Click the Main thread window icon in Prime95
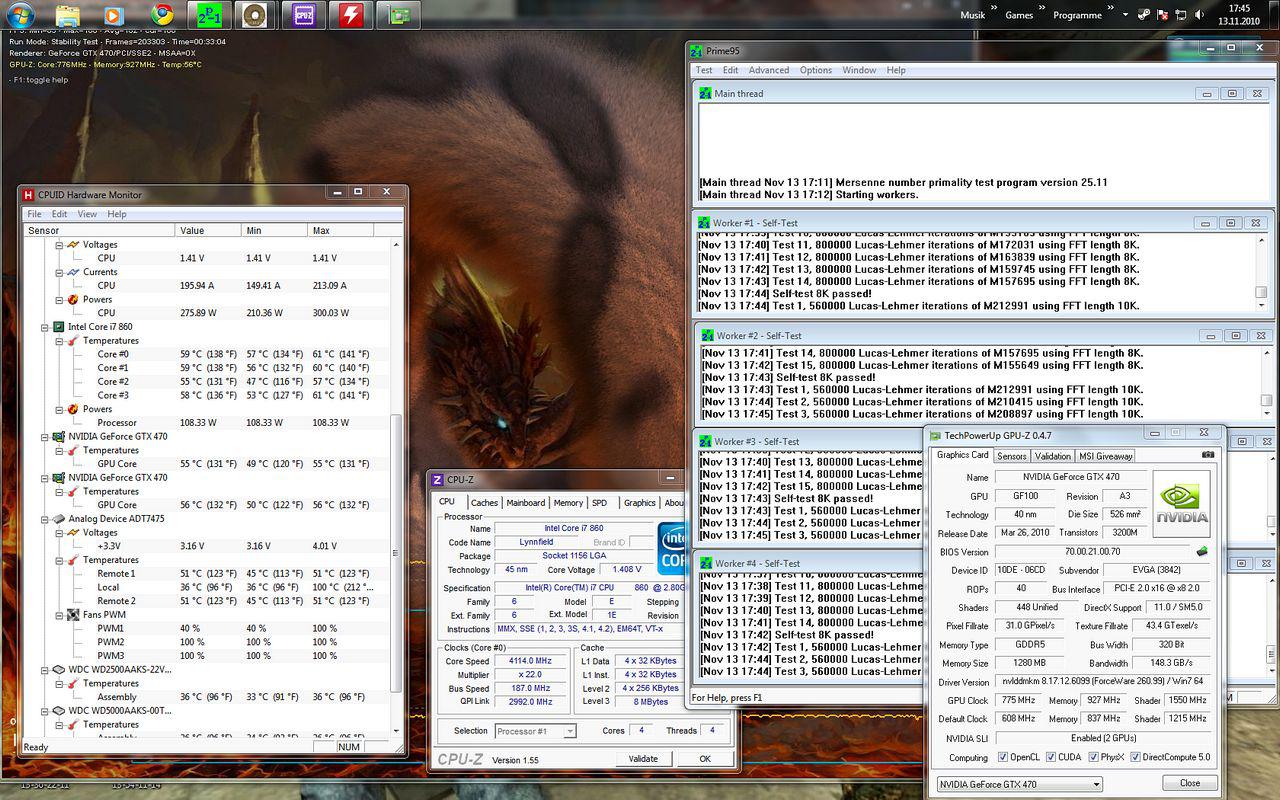 point(706,93)
